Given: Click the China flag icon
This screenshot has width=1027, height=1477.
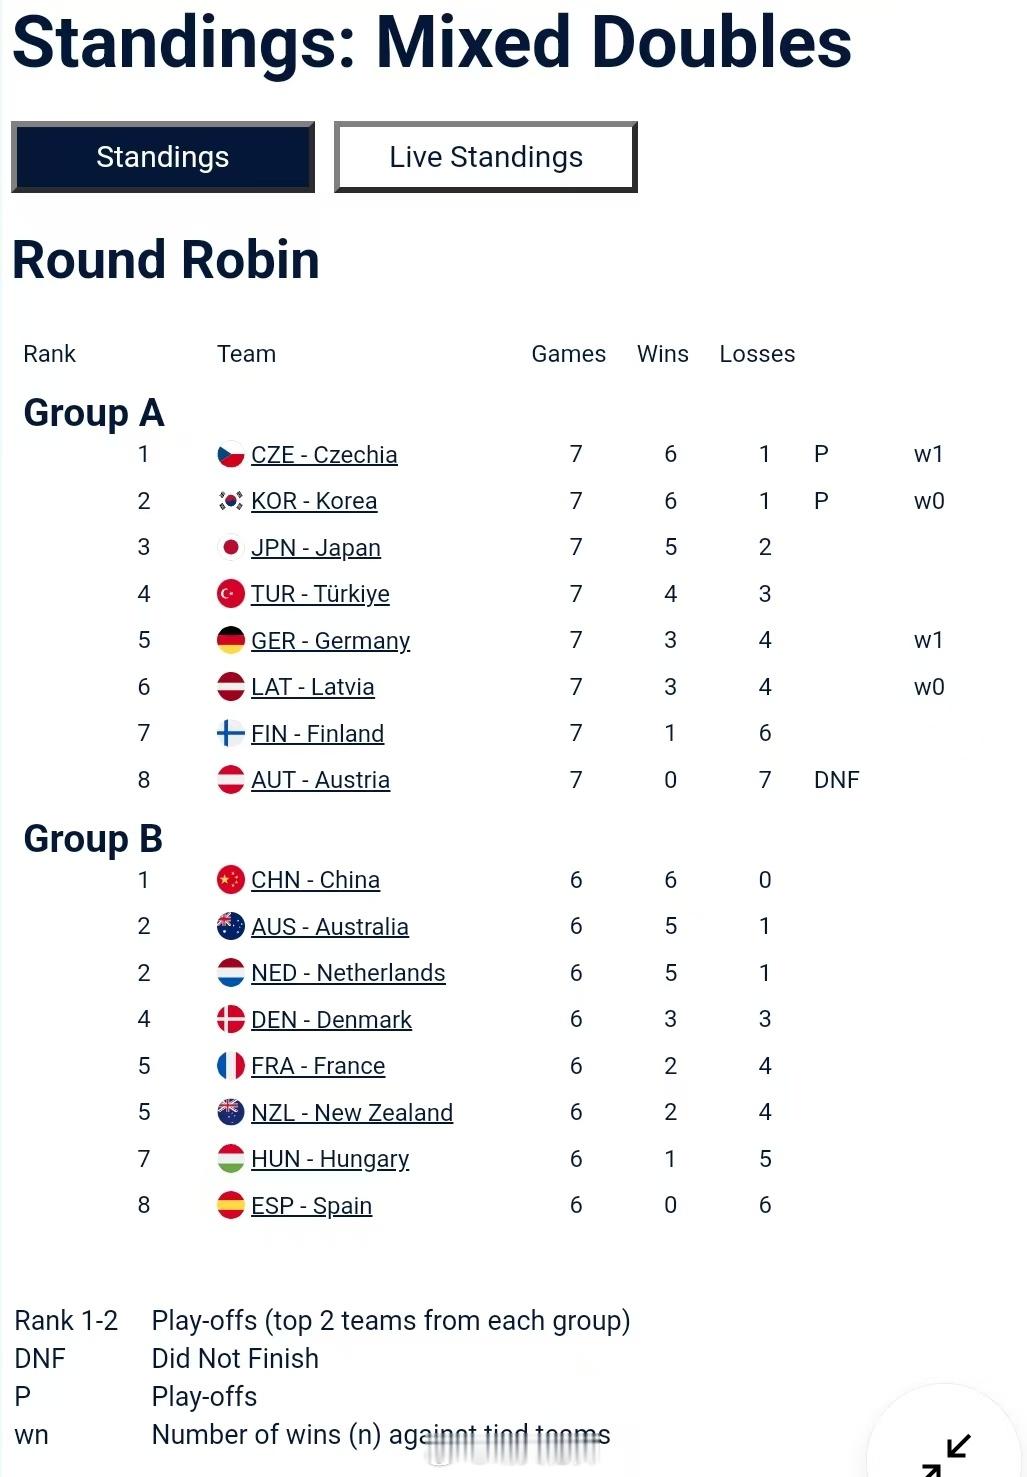Looking at the screenshot, I should click(x=231, y=880).
